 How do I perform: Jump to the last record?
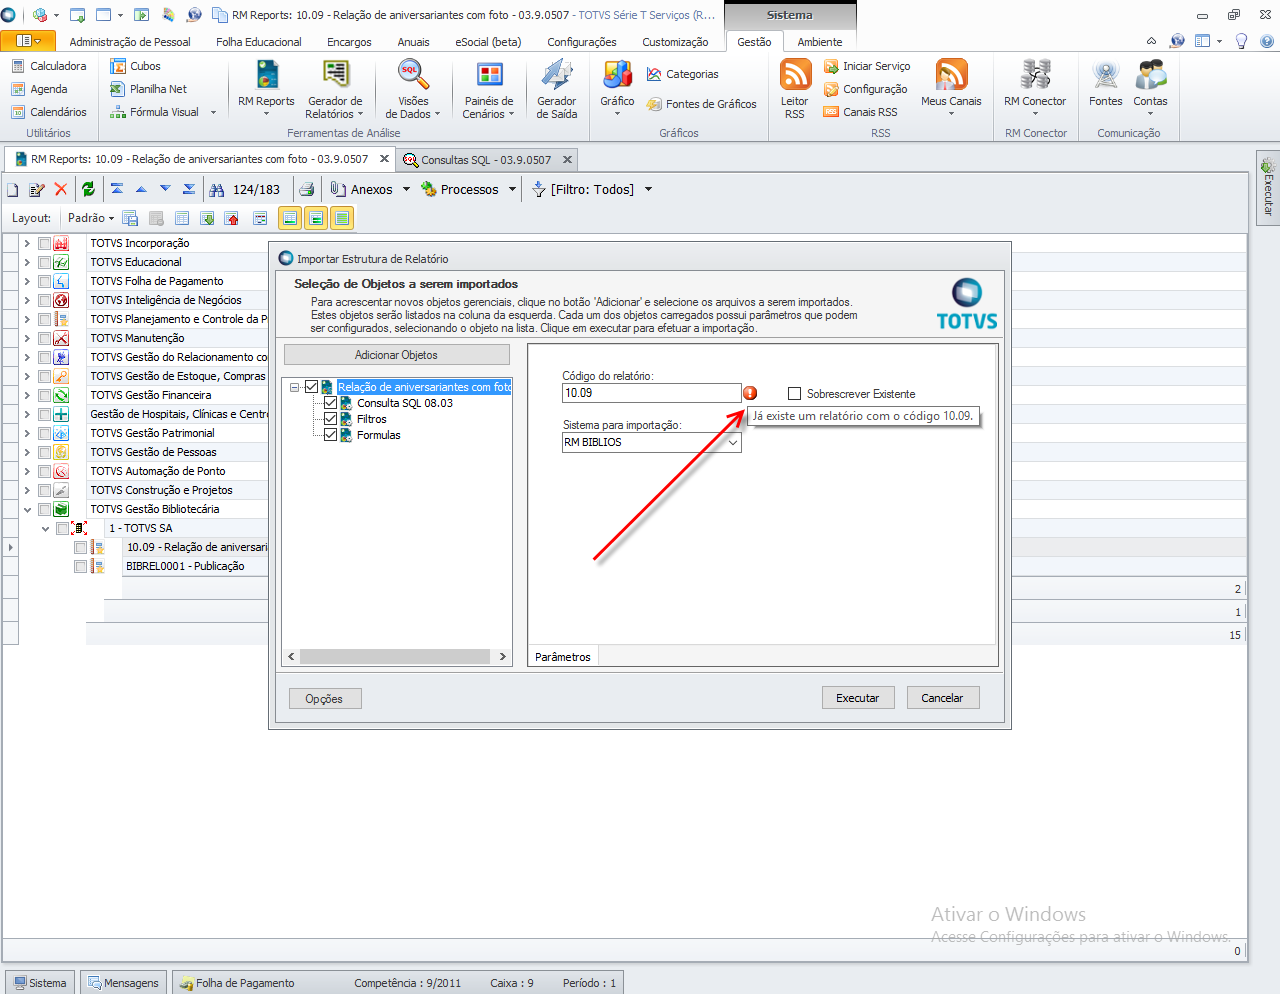click(189, 189)
